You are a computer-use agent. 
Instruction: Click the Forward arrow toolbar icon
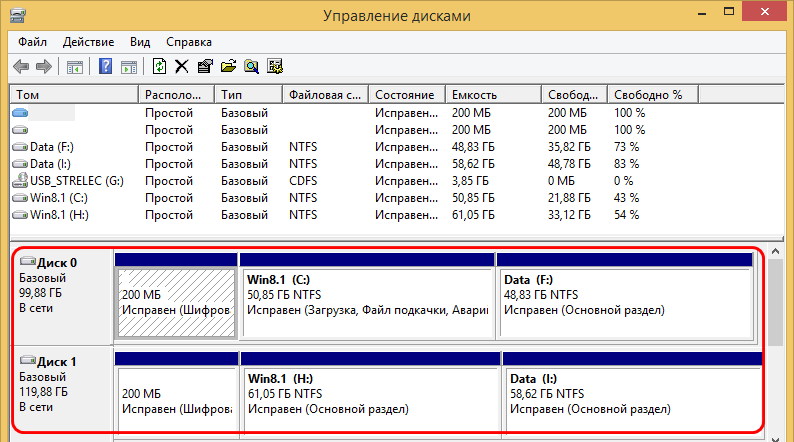click(x=44, y=66)
